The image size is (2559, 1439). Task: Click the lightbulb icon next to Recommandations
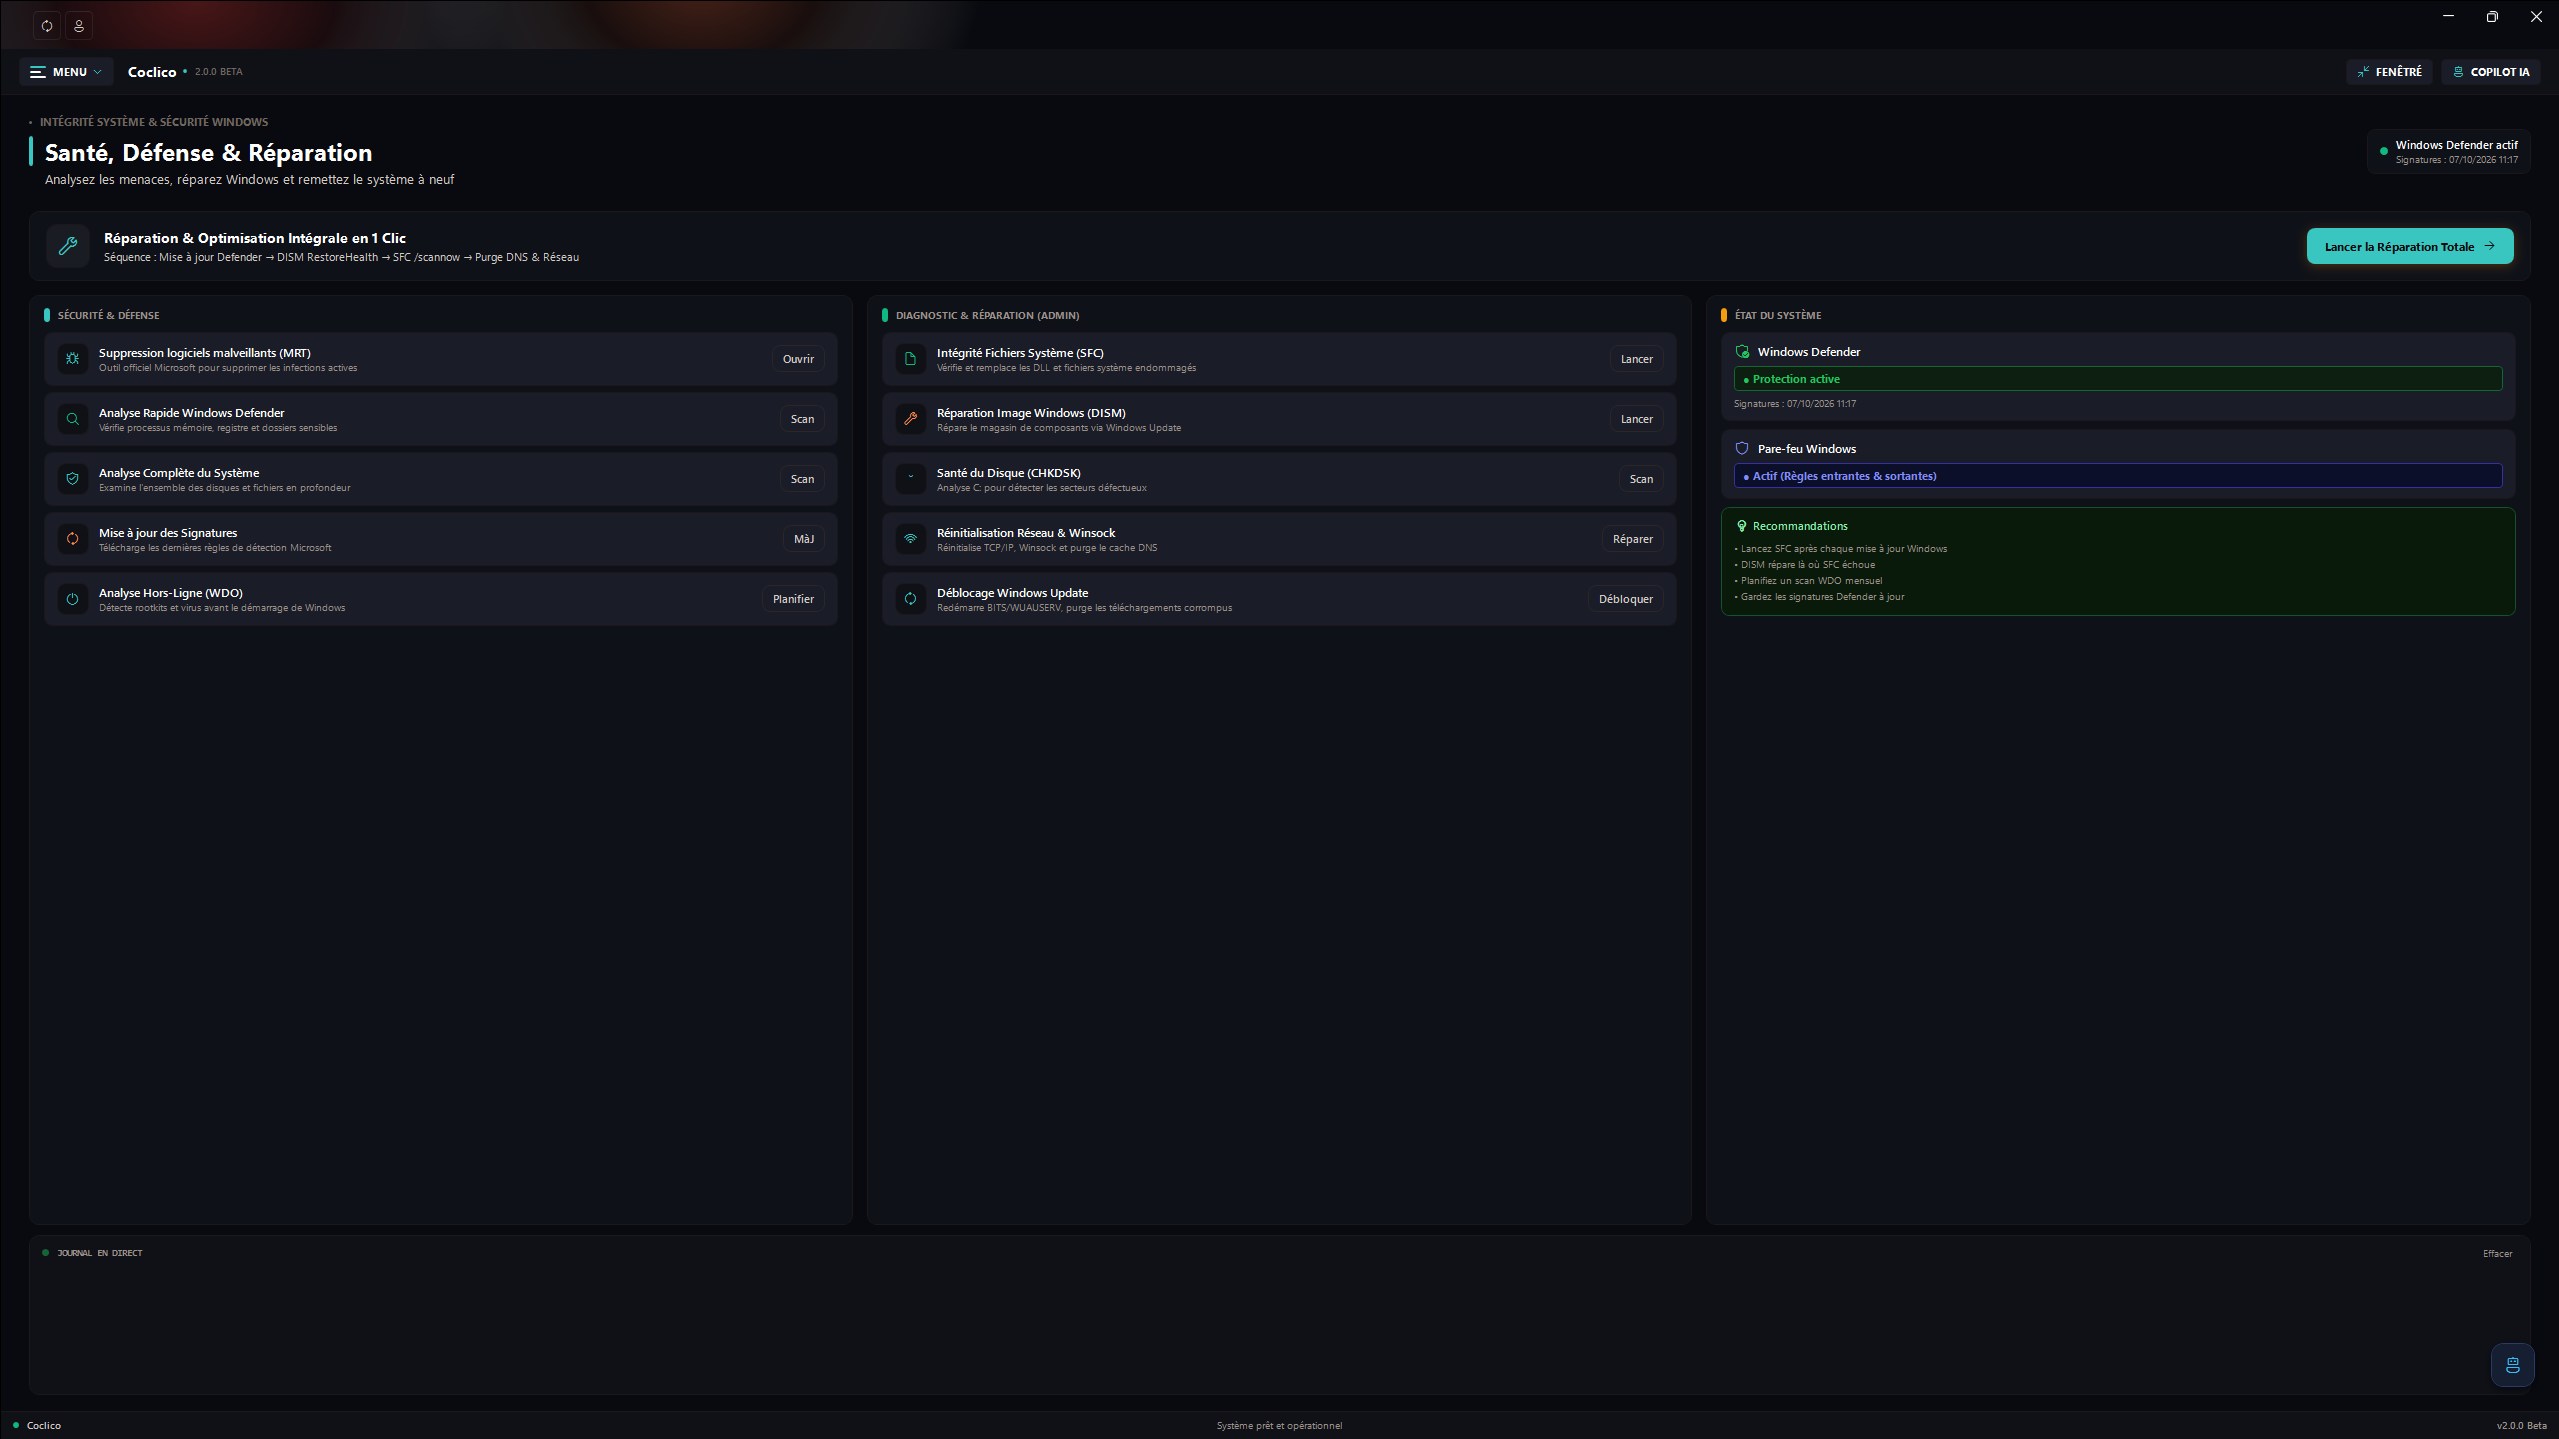click(x=1742, y=526)
